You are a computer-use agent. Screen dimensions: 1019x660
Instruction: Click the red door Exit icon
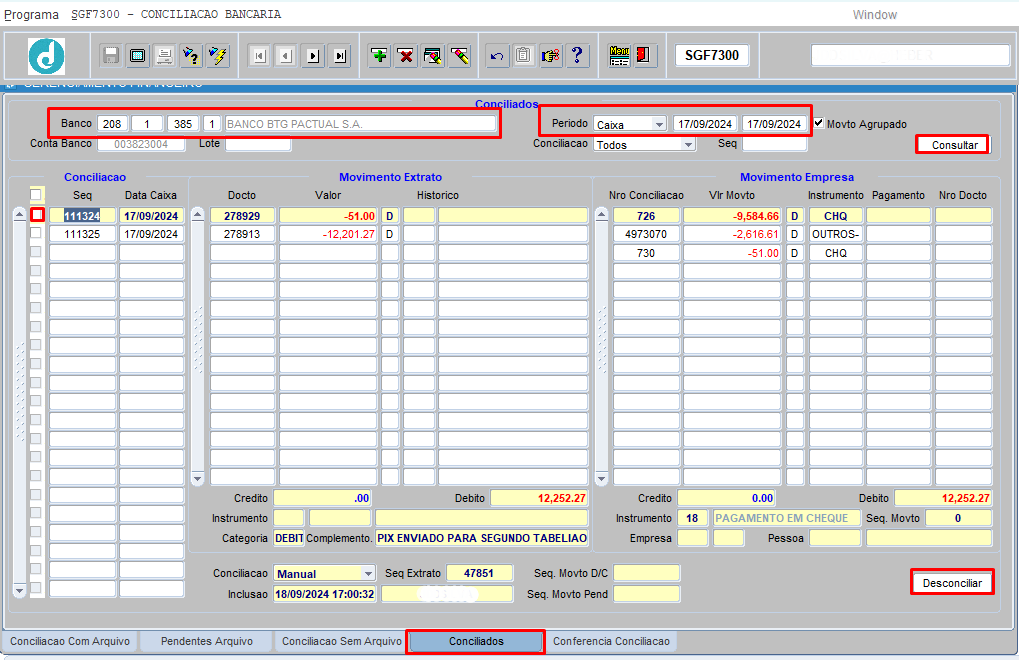pos(643,55)
